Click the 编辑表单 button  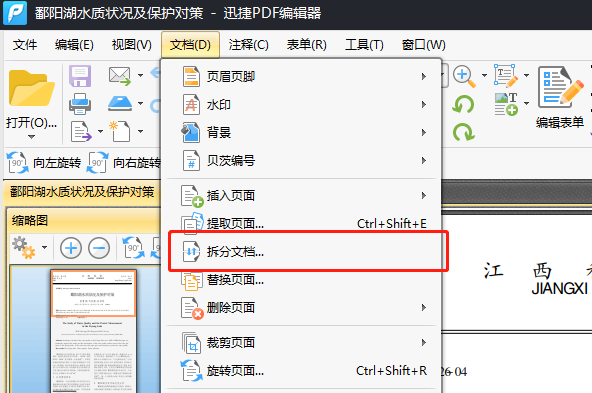560,97
